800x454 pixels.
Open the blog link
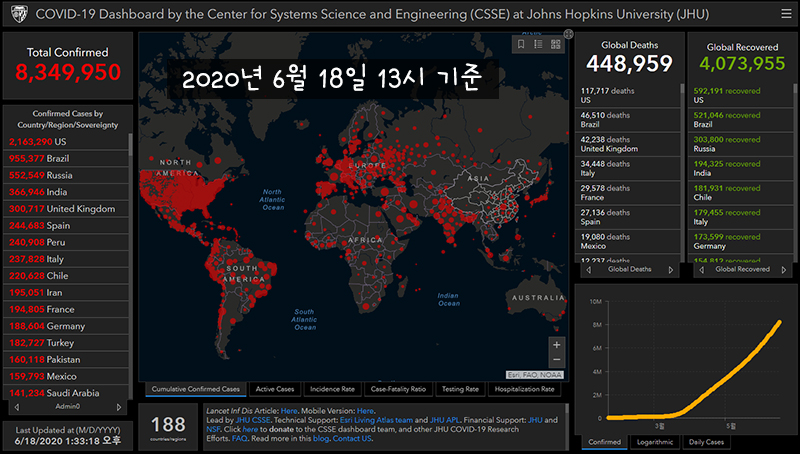321,438
